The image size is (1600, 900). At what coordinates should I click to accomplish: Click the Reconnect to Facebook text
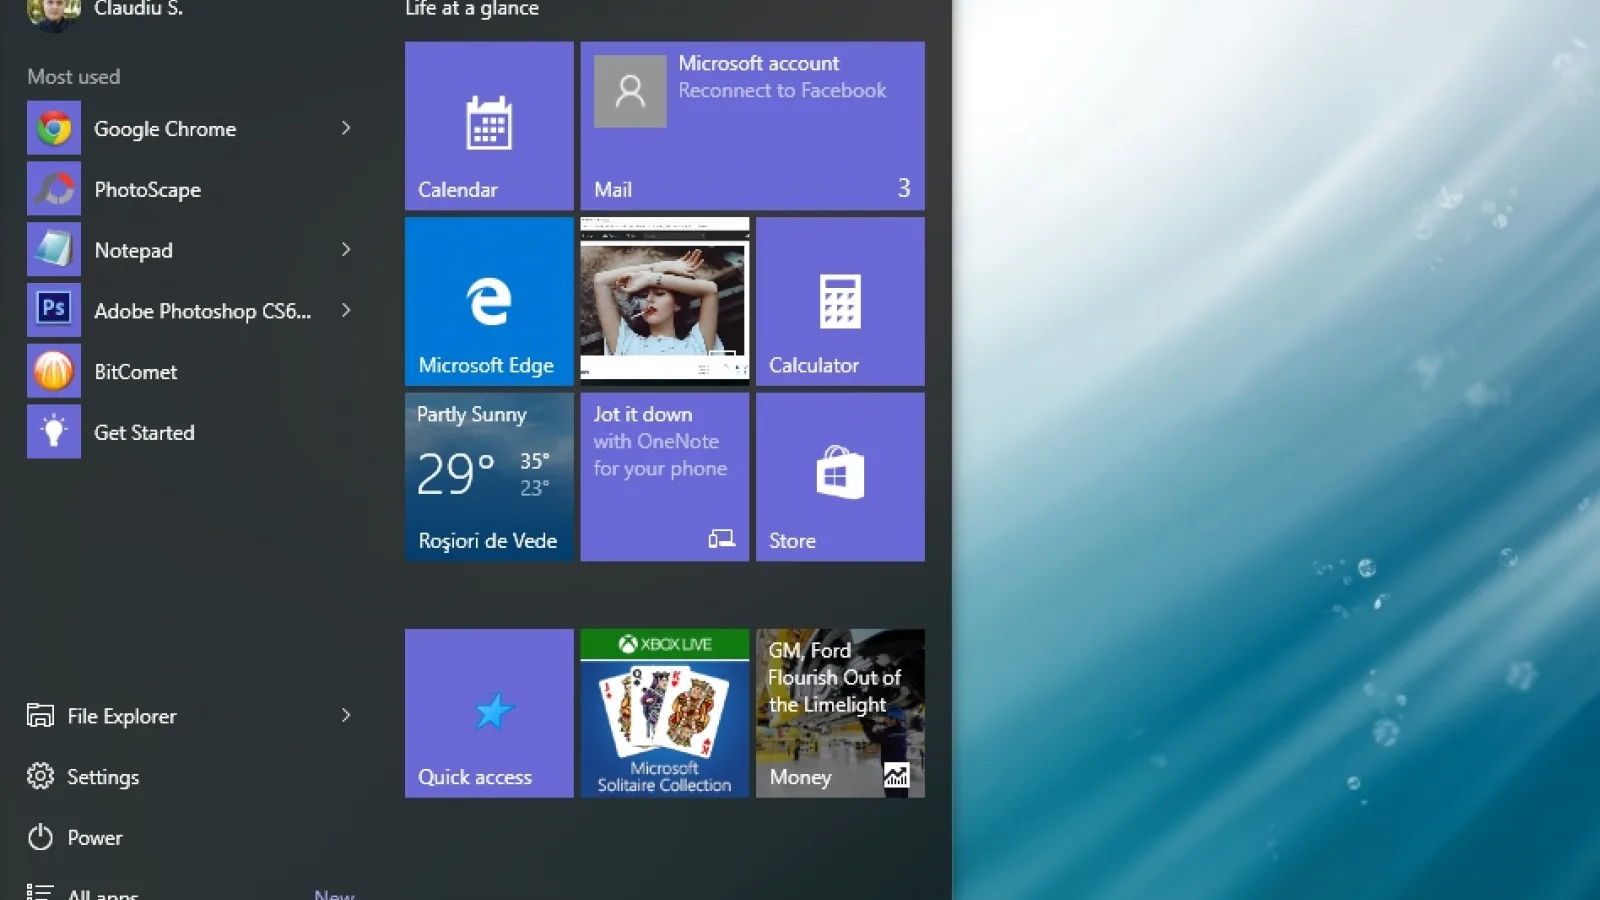pyautogui.click(x=782, y=90)
